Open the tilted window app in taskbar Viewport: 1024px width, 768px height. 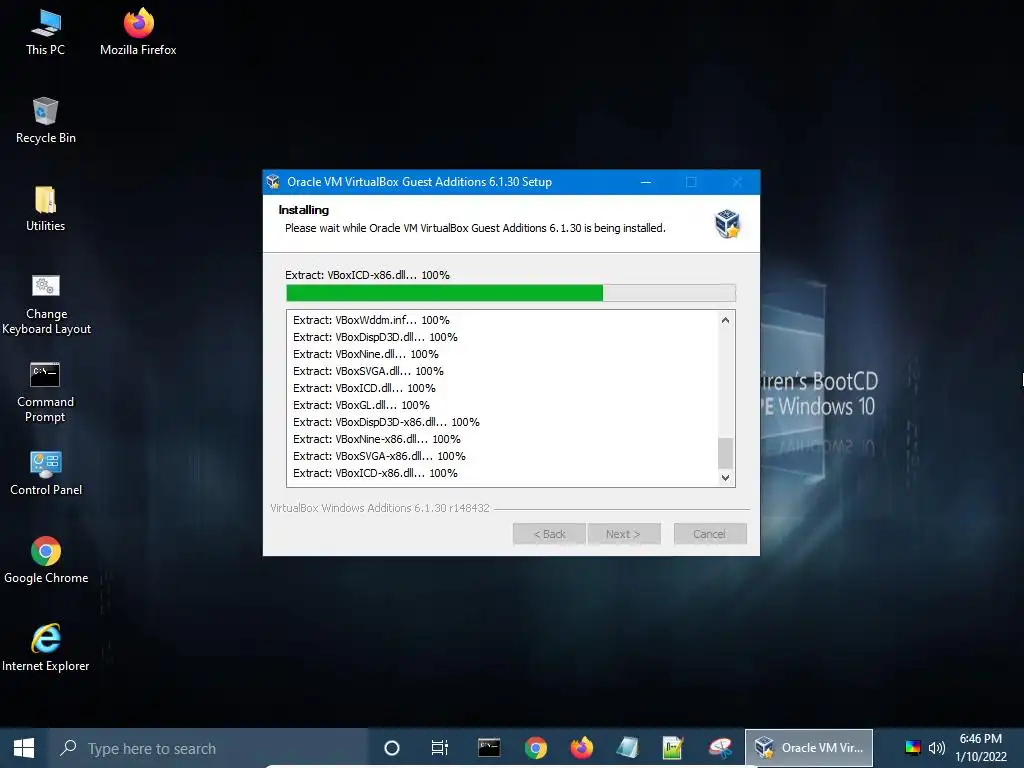[627, 748]
